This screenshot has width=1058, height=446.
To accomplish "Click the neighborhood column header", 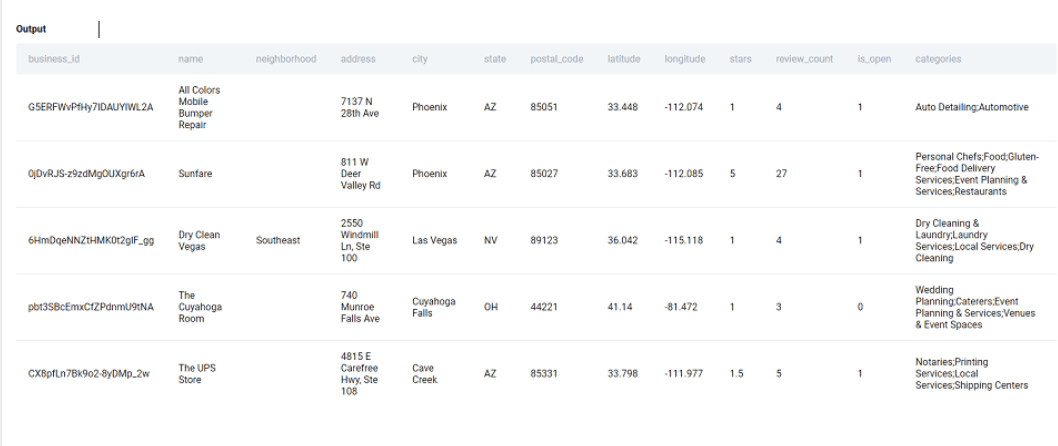I will pos(286,59).
